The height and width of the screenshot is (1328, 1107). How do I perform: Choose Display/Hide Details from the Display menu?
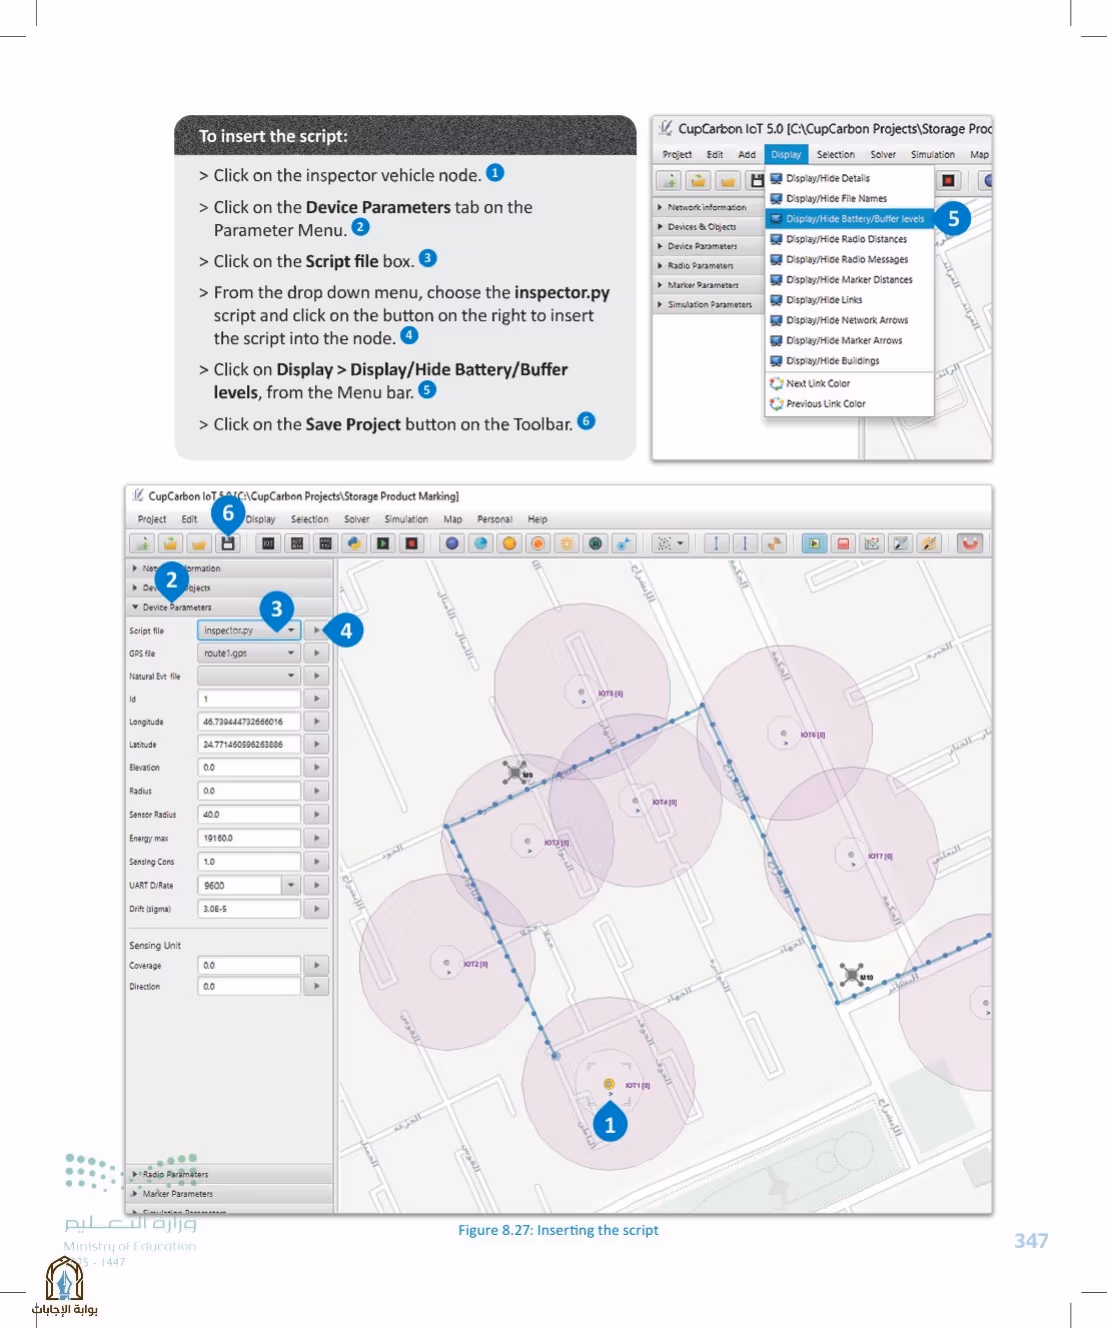[849, 178]
